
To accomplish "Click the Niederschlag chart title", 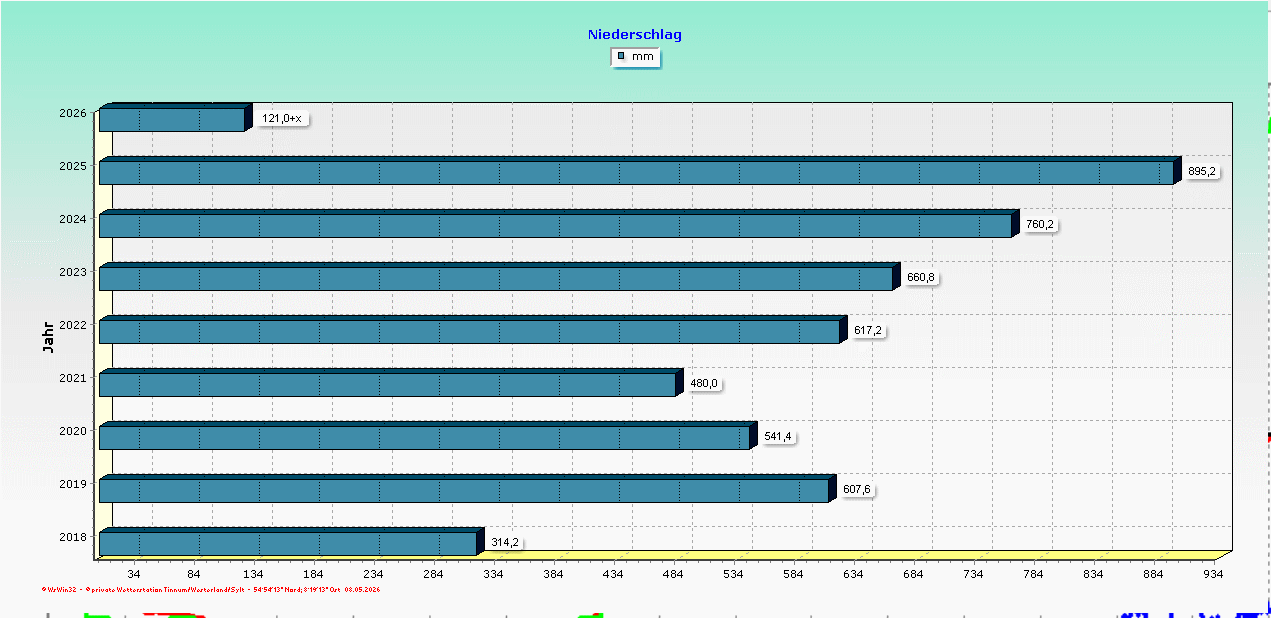I will 635,34.
